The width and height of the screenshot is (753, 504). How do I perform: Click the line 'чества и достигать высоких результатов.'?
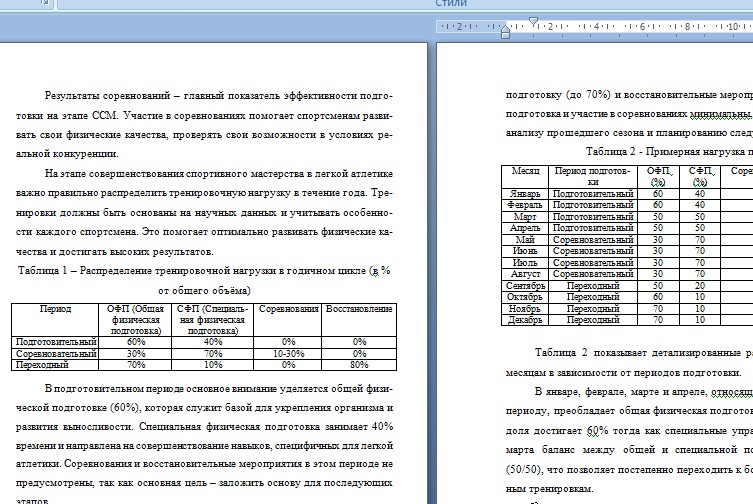(x=115, y=251)
